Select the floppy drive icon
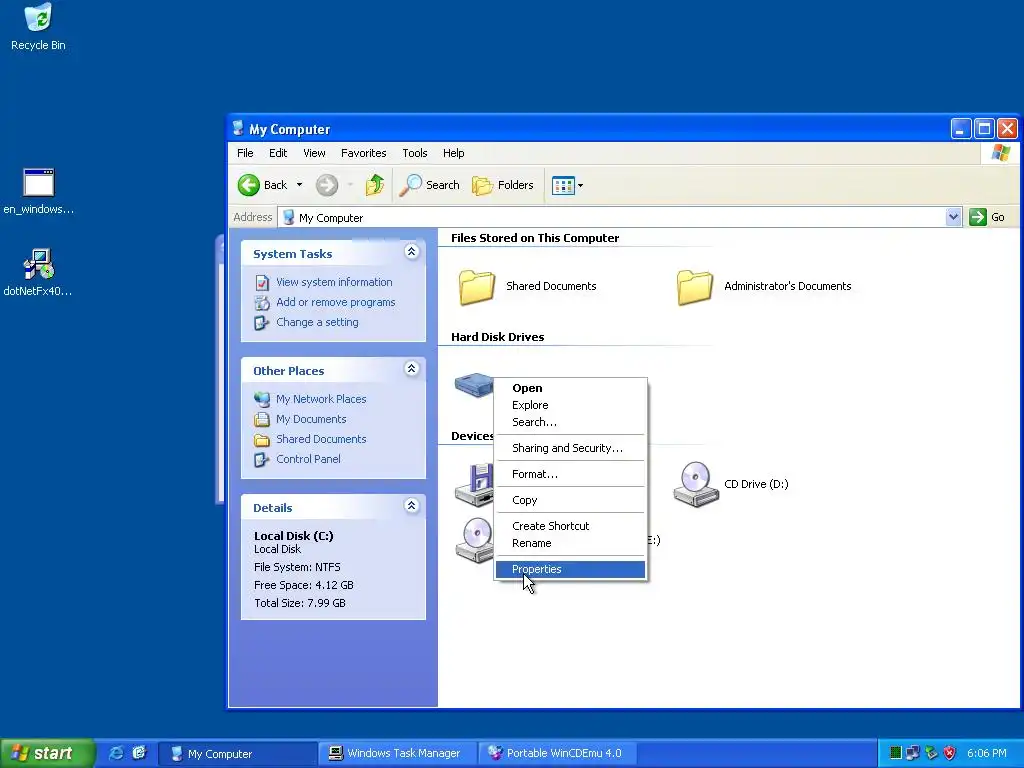 click(474, 484)
